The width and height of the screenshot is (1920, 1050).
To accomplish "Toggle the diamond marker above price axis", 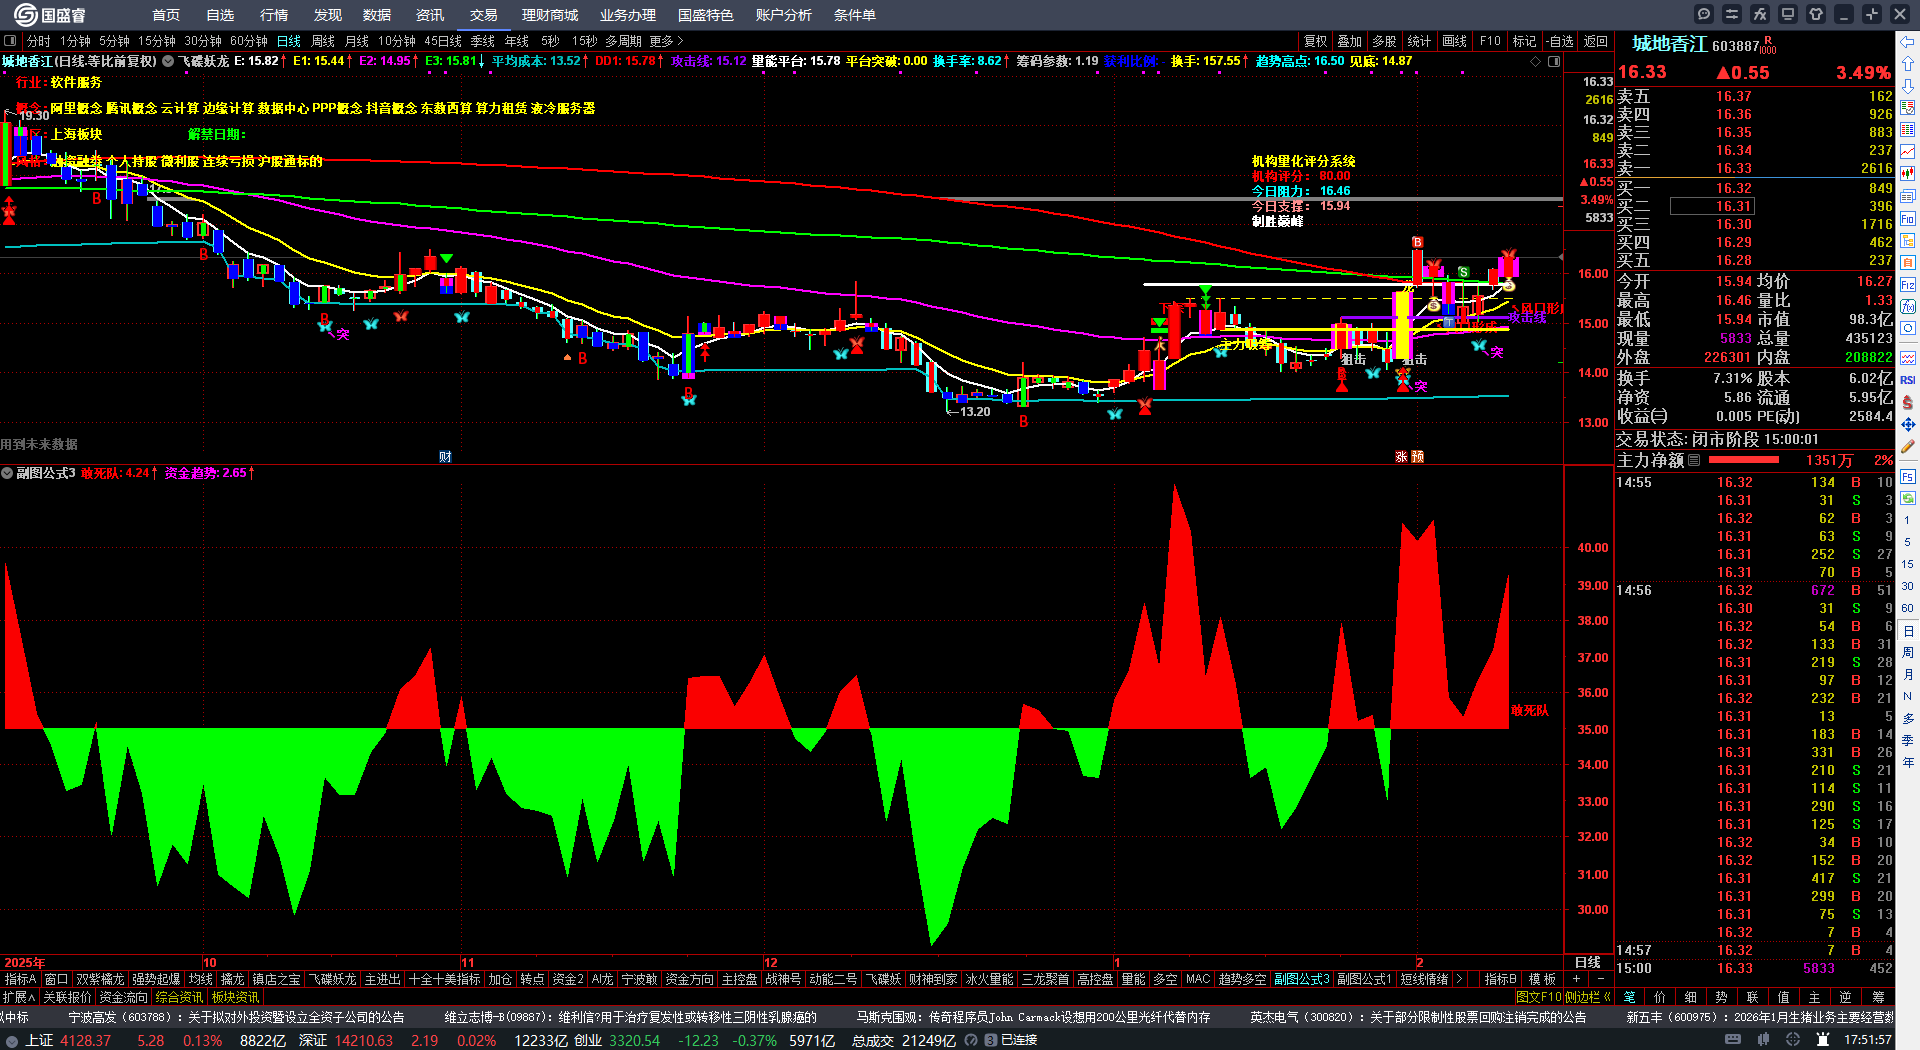I will click(1536, 61).
